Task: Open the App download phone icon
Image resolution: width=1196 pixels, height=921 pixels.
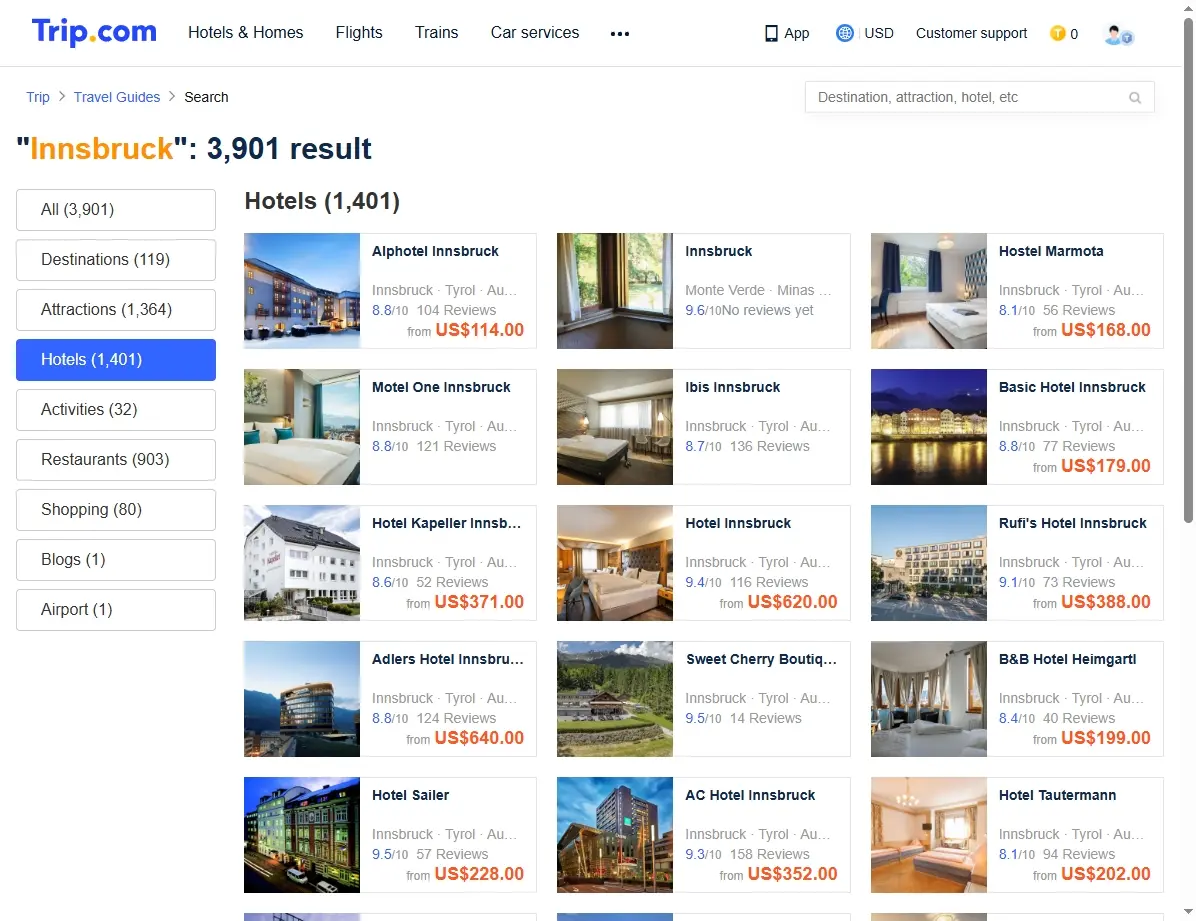Action: pos(771,34)
